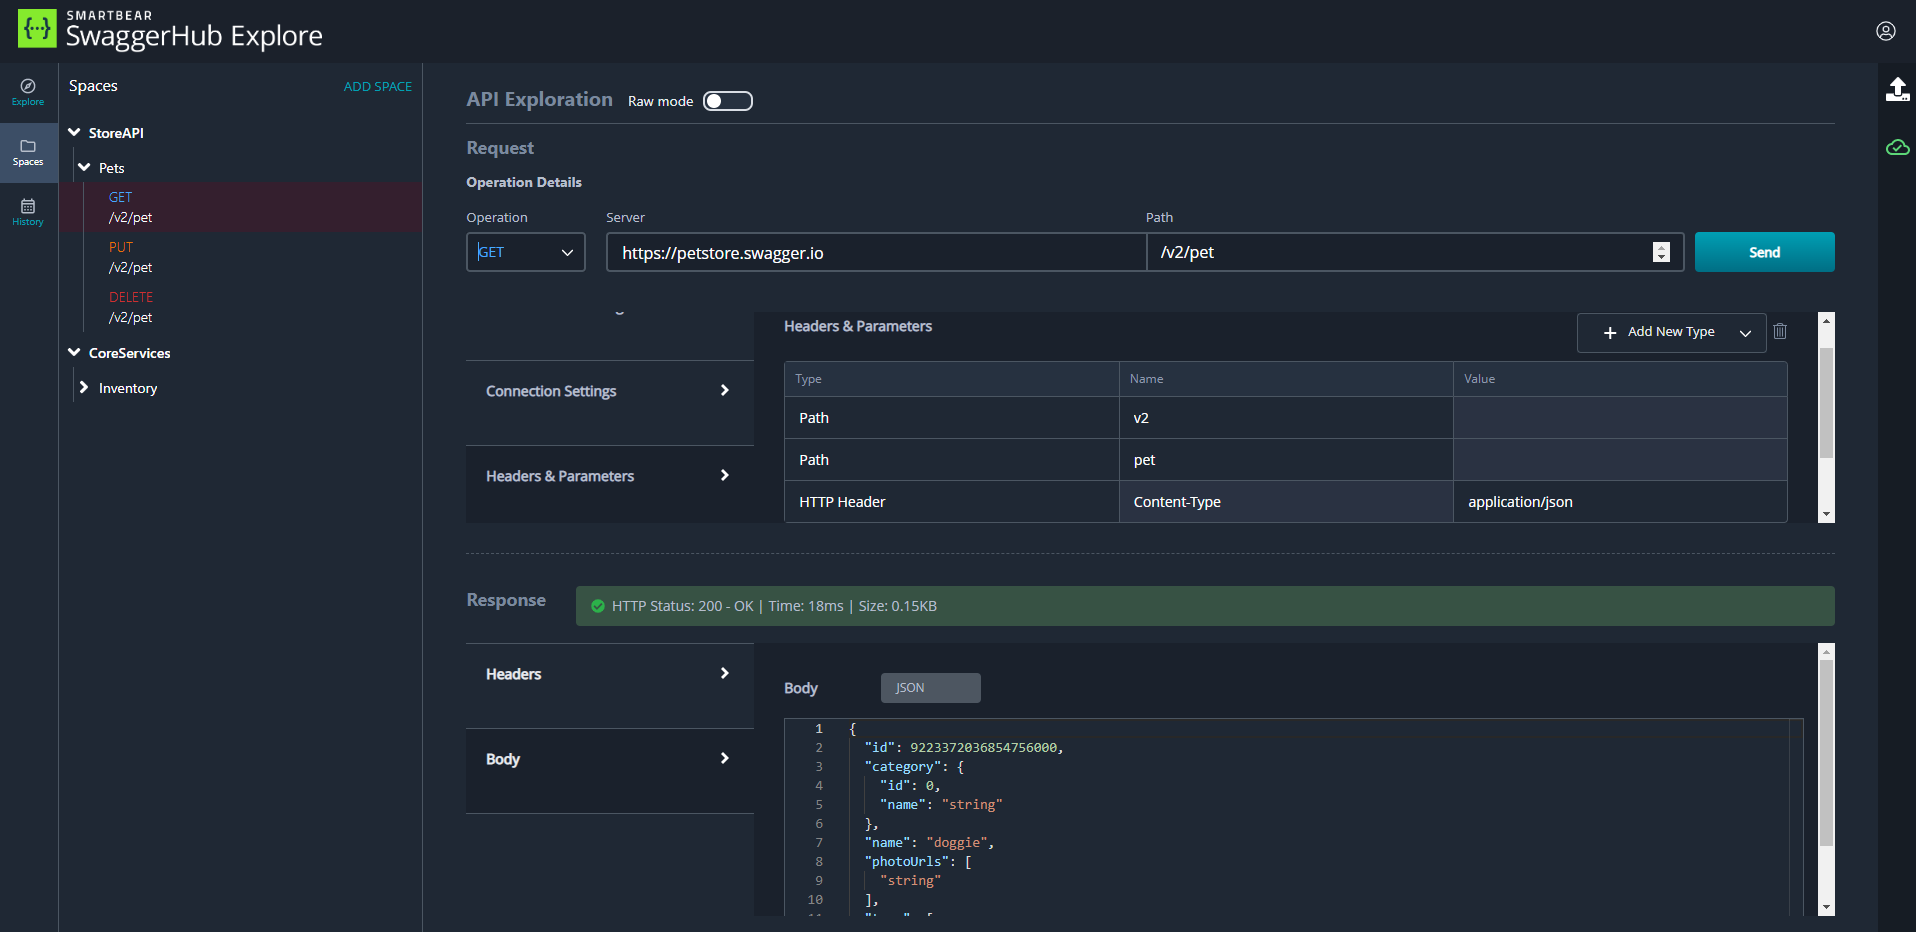Click the Spaces panel heading

(x=93, y=86)
